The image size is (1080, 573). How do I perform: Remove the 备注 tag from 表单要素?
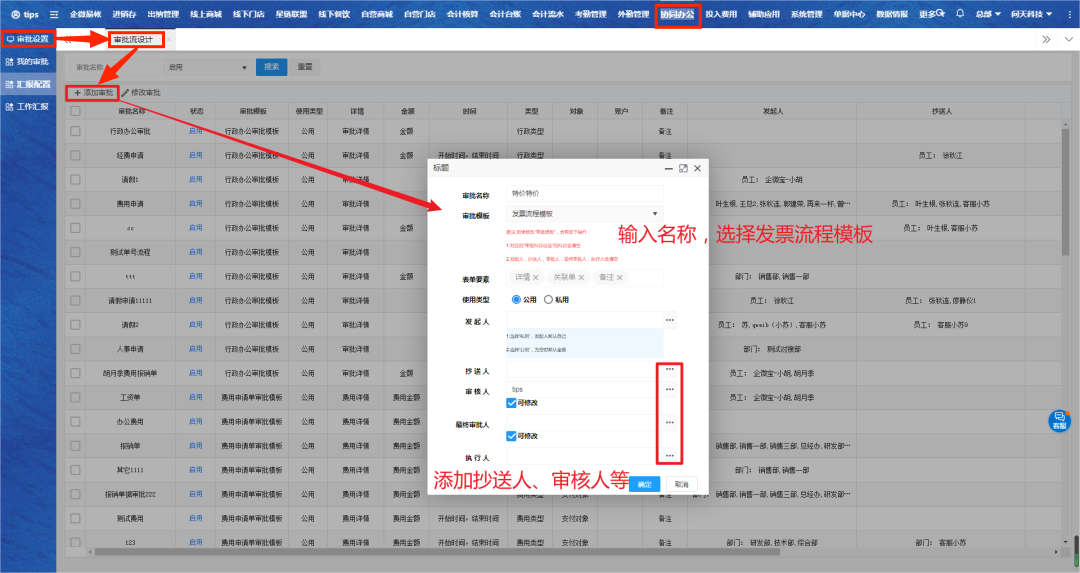coord(620,277)
